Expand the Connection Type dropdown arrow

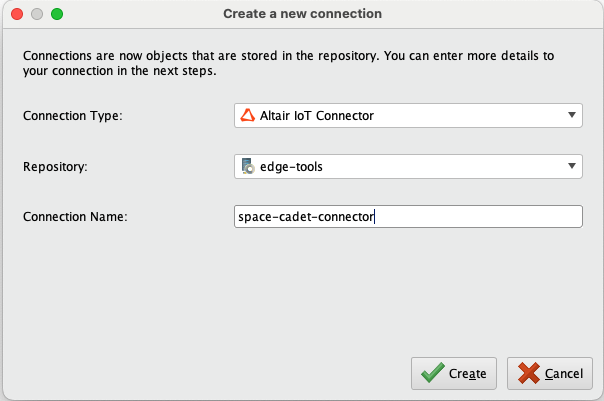(x=571, y=116)
